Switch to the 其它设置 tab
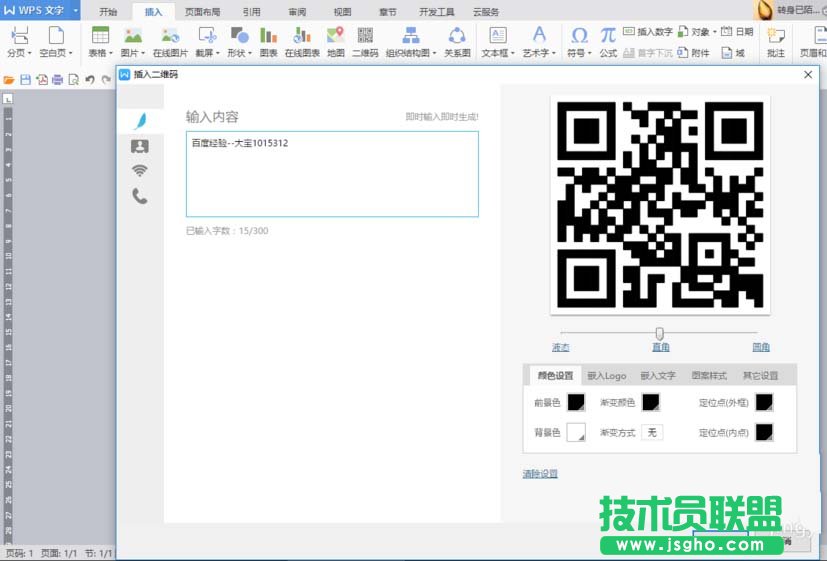 pyautogui.click(x=760, y=375)
